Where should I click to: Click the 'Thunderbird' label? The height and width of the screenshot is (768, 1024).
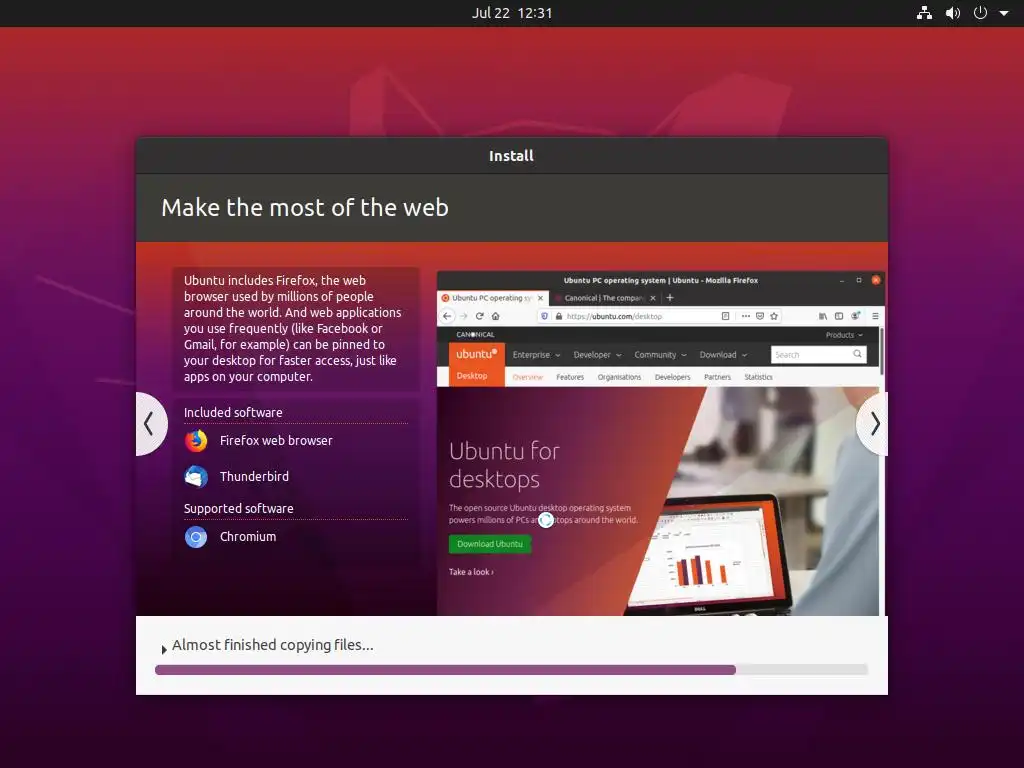[x=254, y=477]
